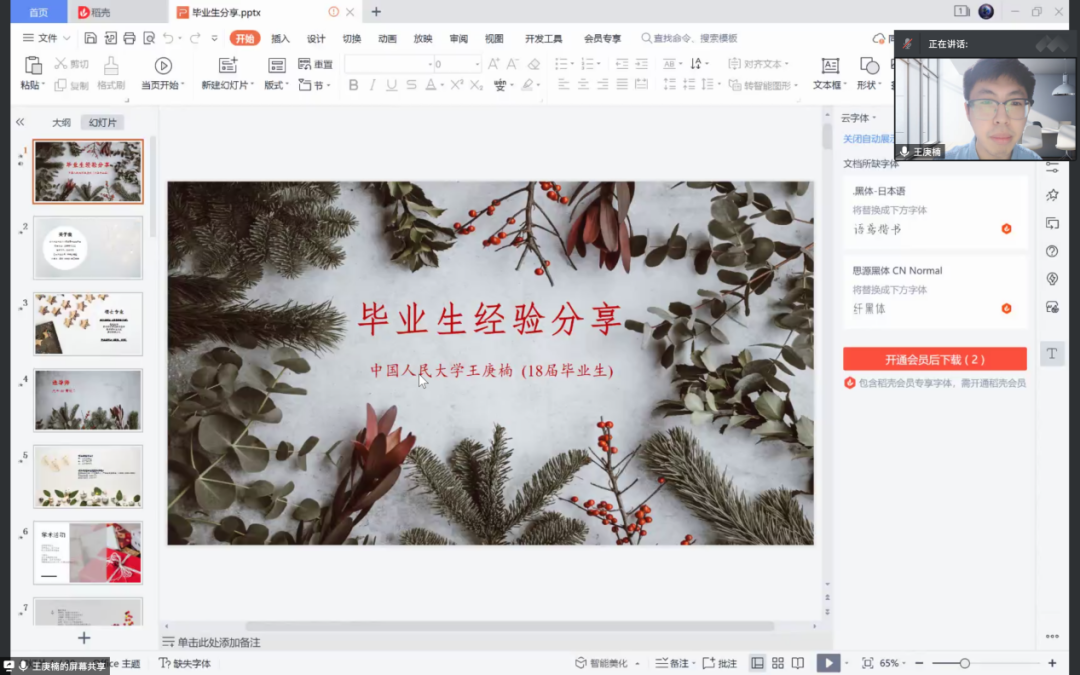The height and width of the screenshot is (675, 1080).
Task: Start slideshow from current slide (当页开始)
Action: pyautogui.click(x=163, y=66)
